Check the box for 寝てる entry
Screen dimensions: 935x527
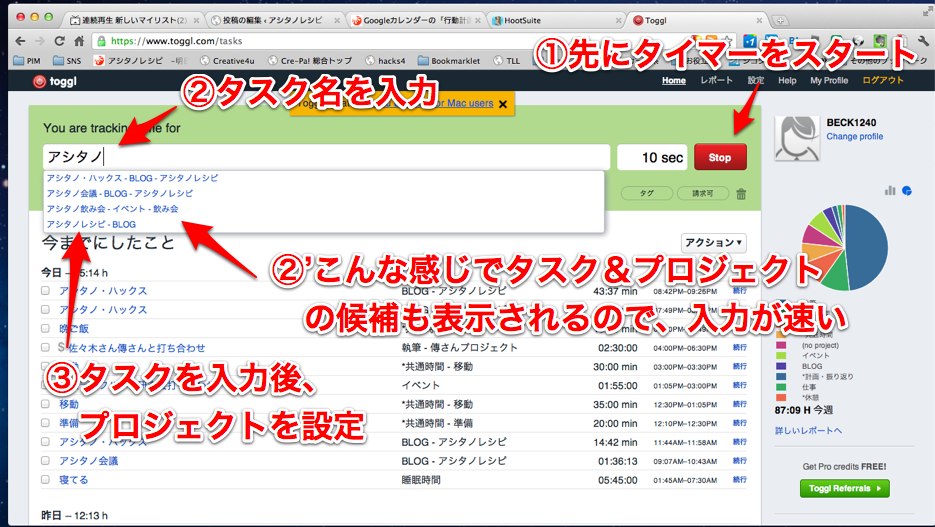pyautogui.click(x=45, y=480)
